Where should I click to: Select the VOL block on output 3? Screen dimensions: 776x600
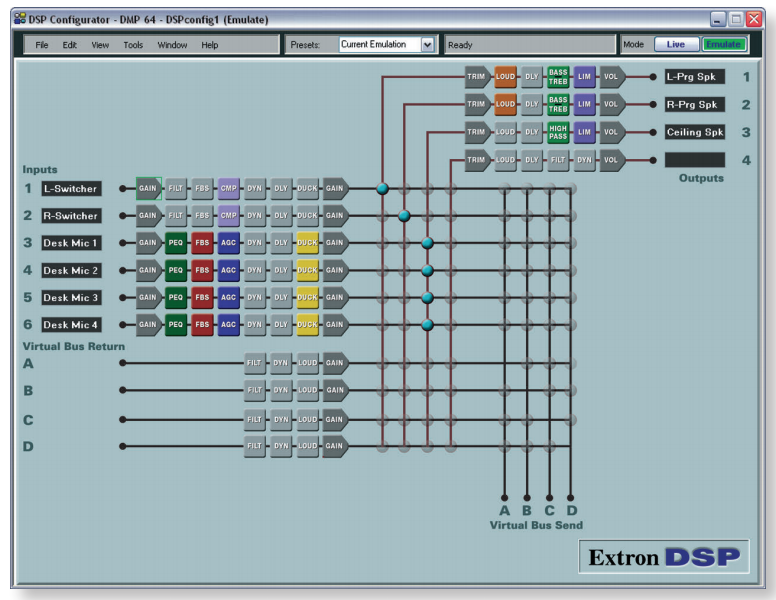[x=611, y=131]
